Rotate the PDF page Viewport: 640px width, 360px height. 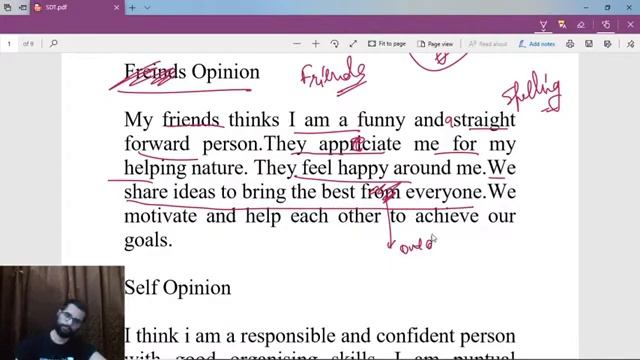click(335, 44)
